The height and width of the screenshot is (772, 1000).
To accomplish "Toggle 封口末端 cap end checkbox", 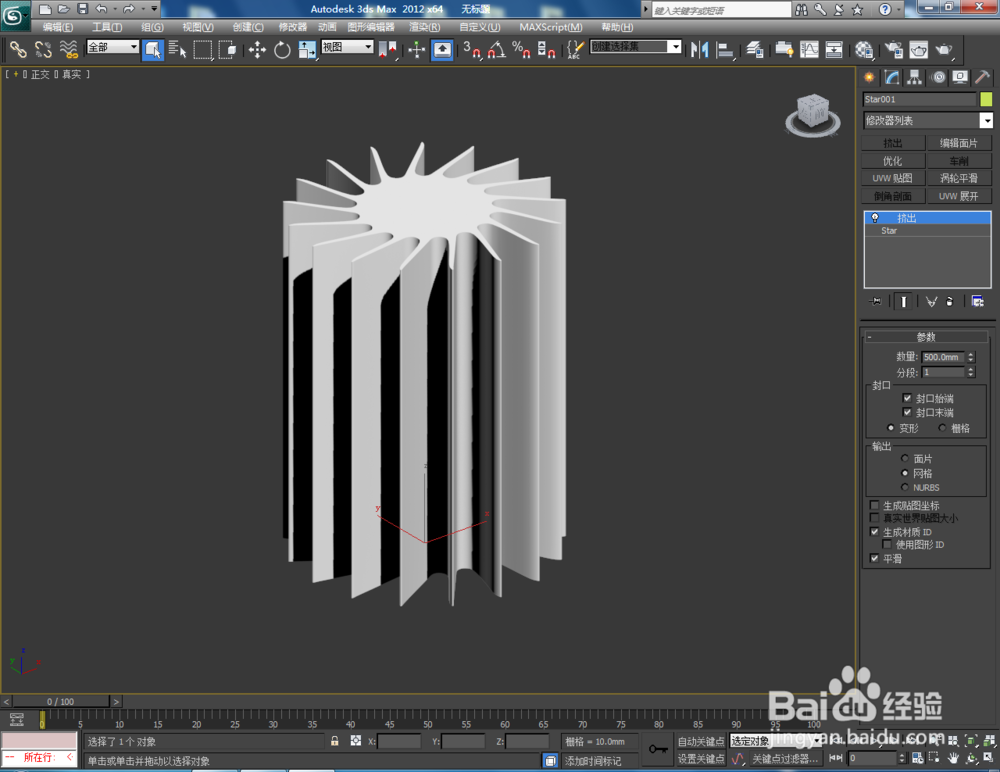I will point(907,412).
